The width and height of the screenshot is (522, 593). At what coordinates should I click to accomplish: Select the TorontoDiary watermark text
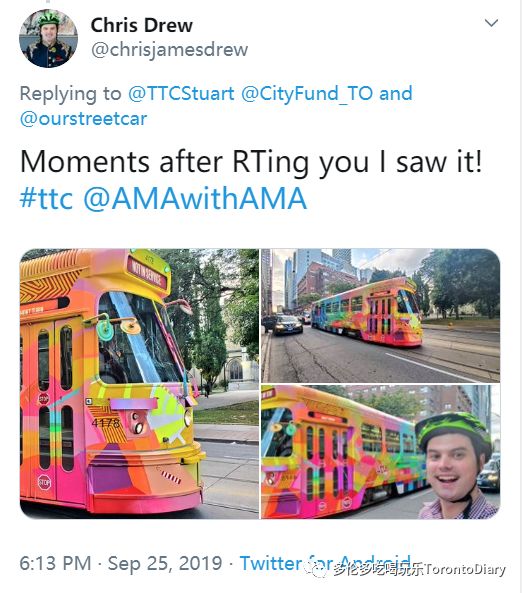[x=465, y=569]
